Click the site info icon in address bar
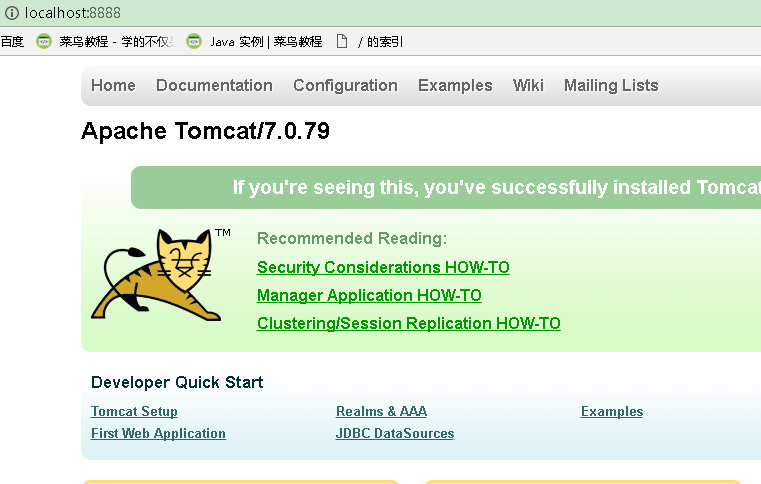Image resolution: width=761 pixels, height=484 pixels. (12, 13)
